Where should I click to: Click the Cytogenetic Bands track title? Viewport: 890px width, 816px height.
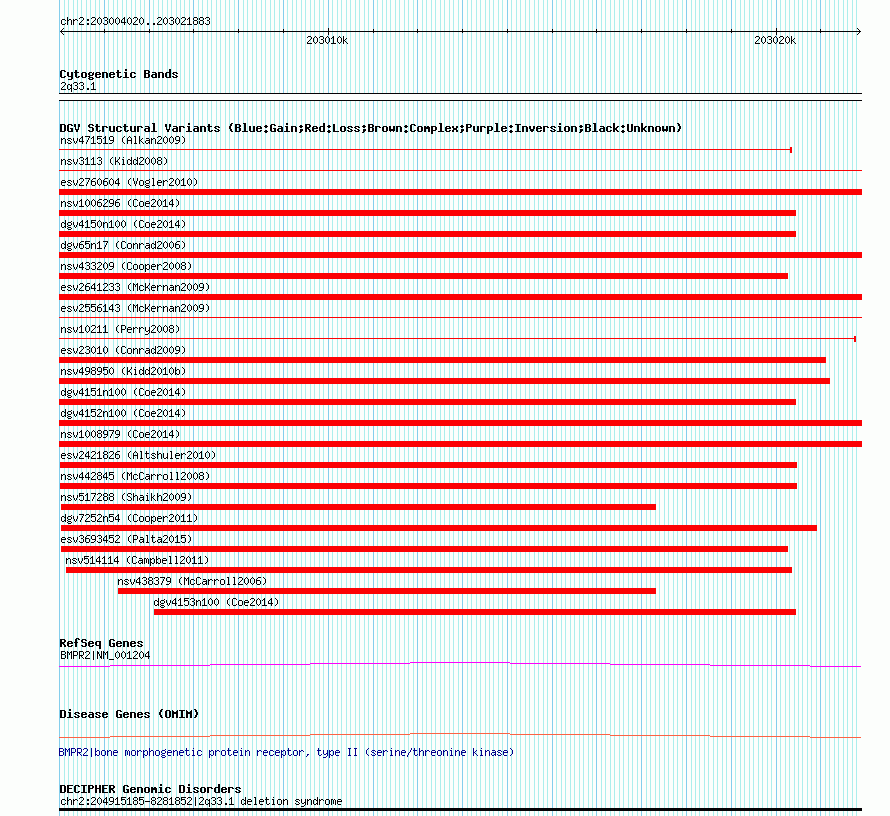[x=119, y=74]
